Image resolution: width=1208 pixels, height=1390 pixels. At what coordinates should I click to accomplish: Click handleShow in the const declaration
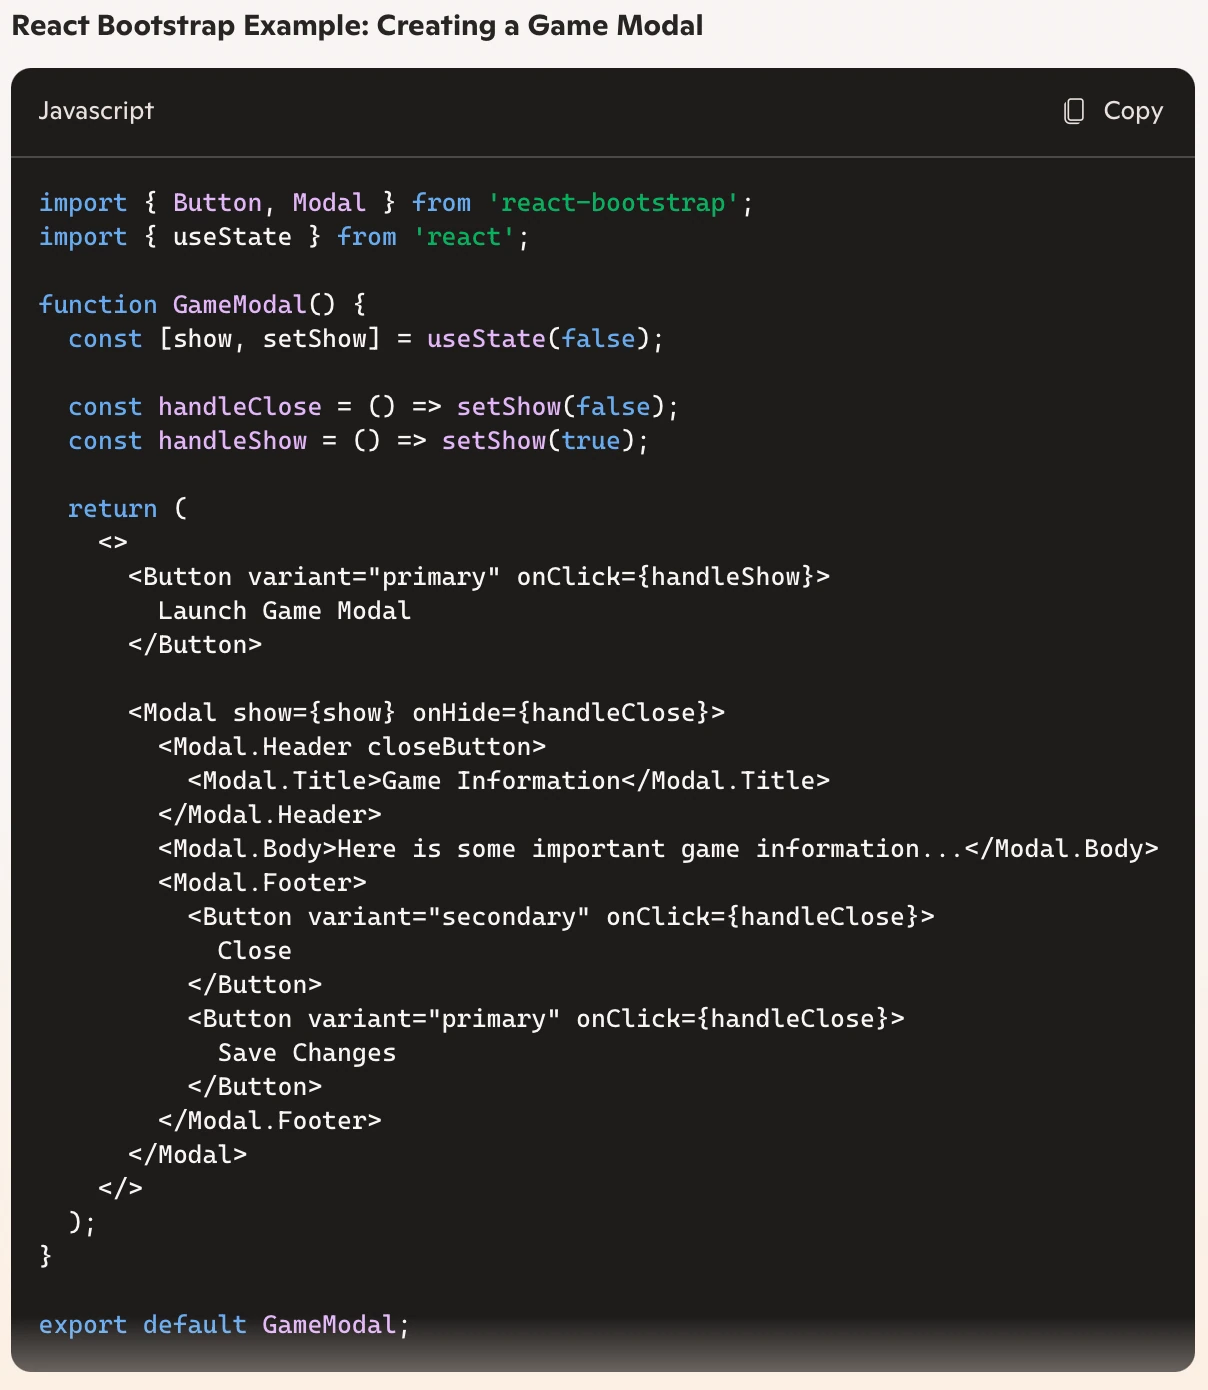click(x=232, y=441)
